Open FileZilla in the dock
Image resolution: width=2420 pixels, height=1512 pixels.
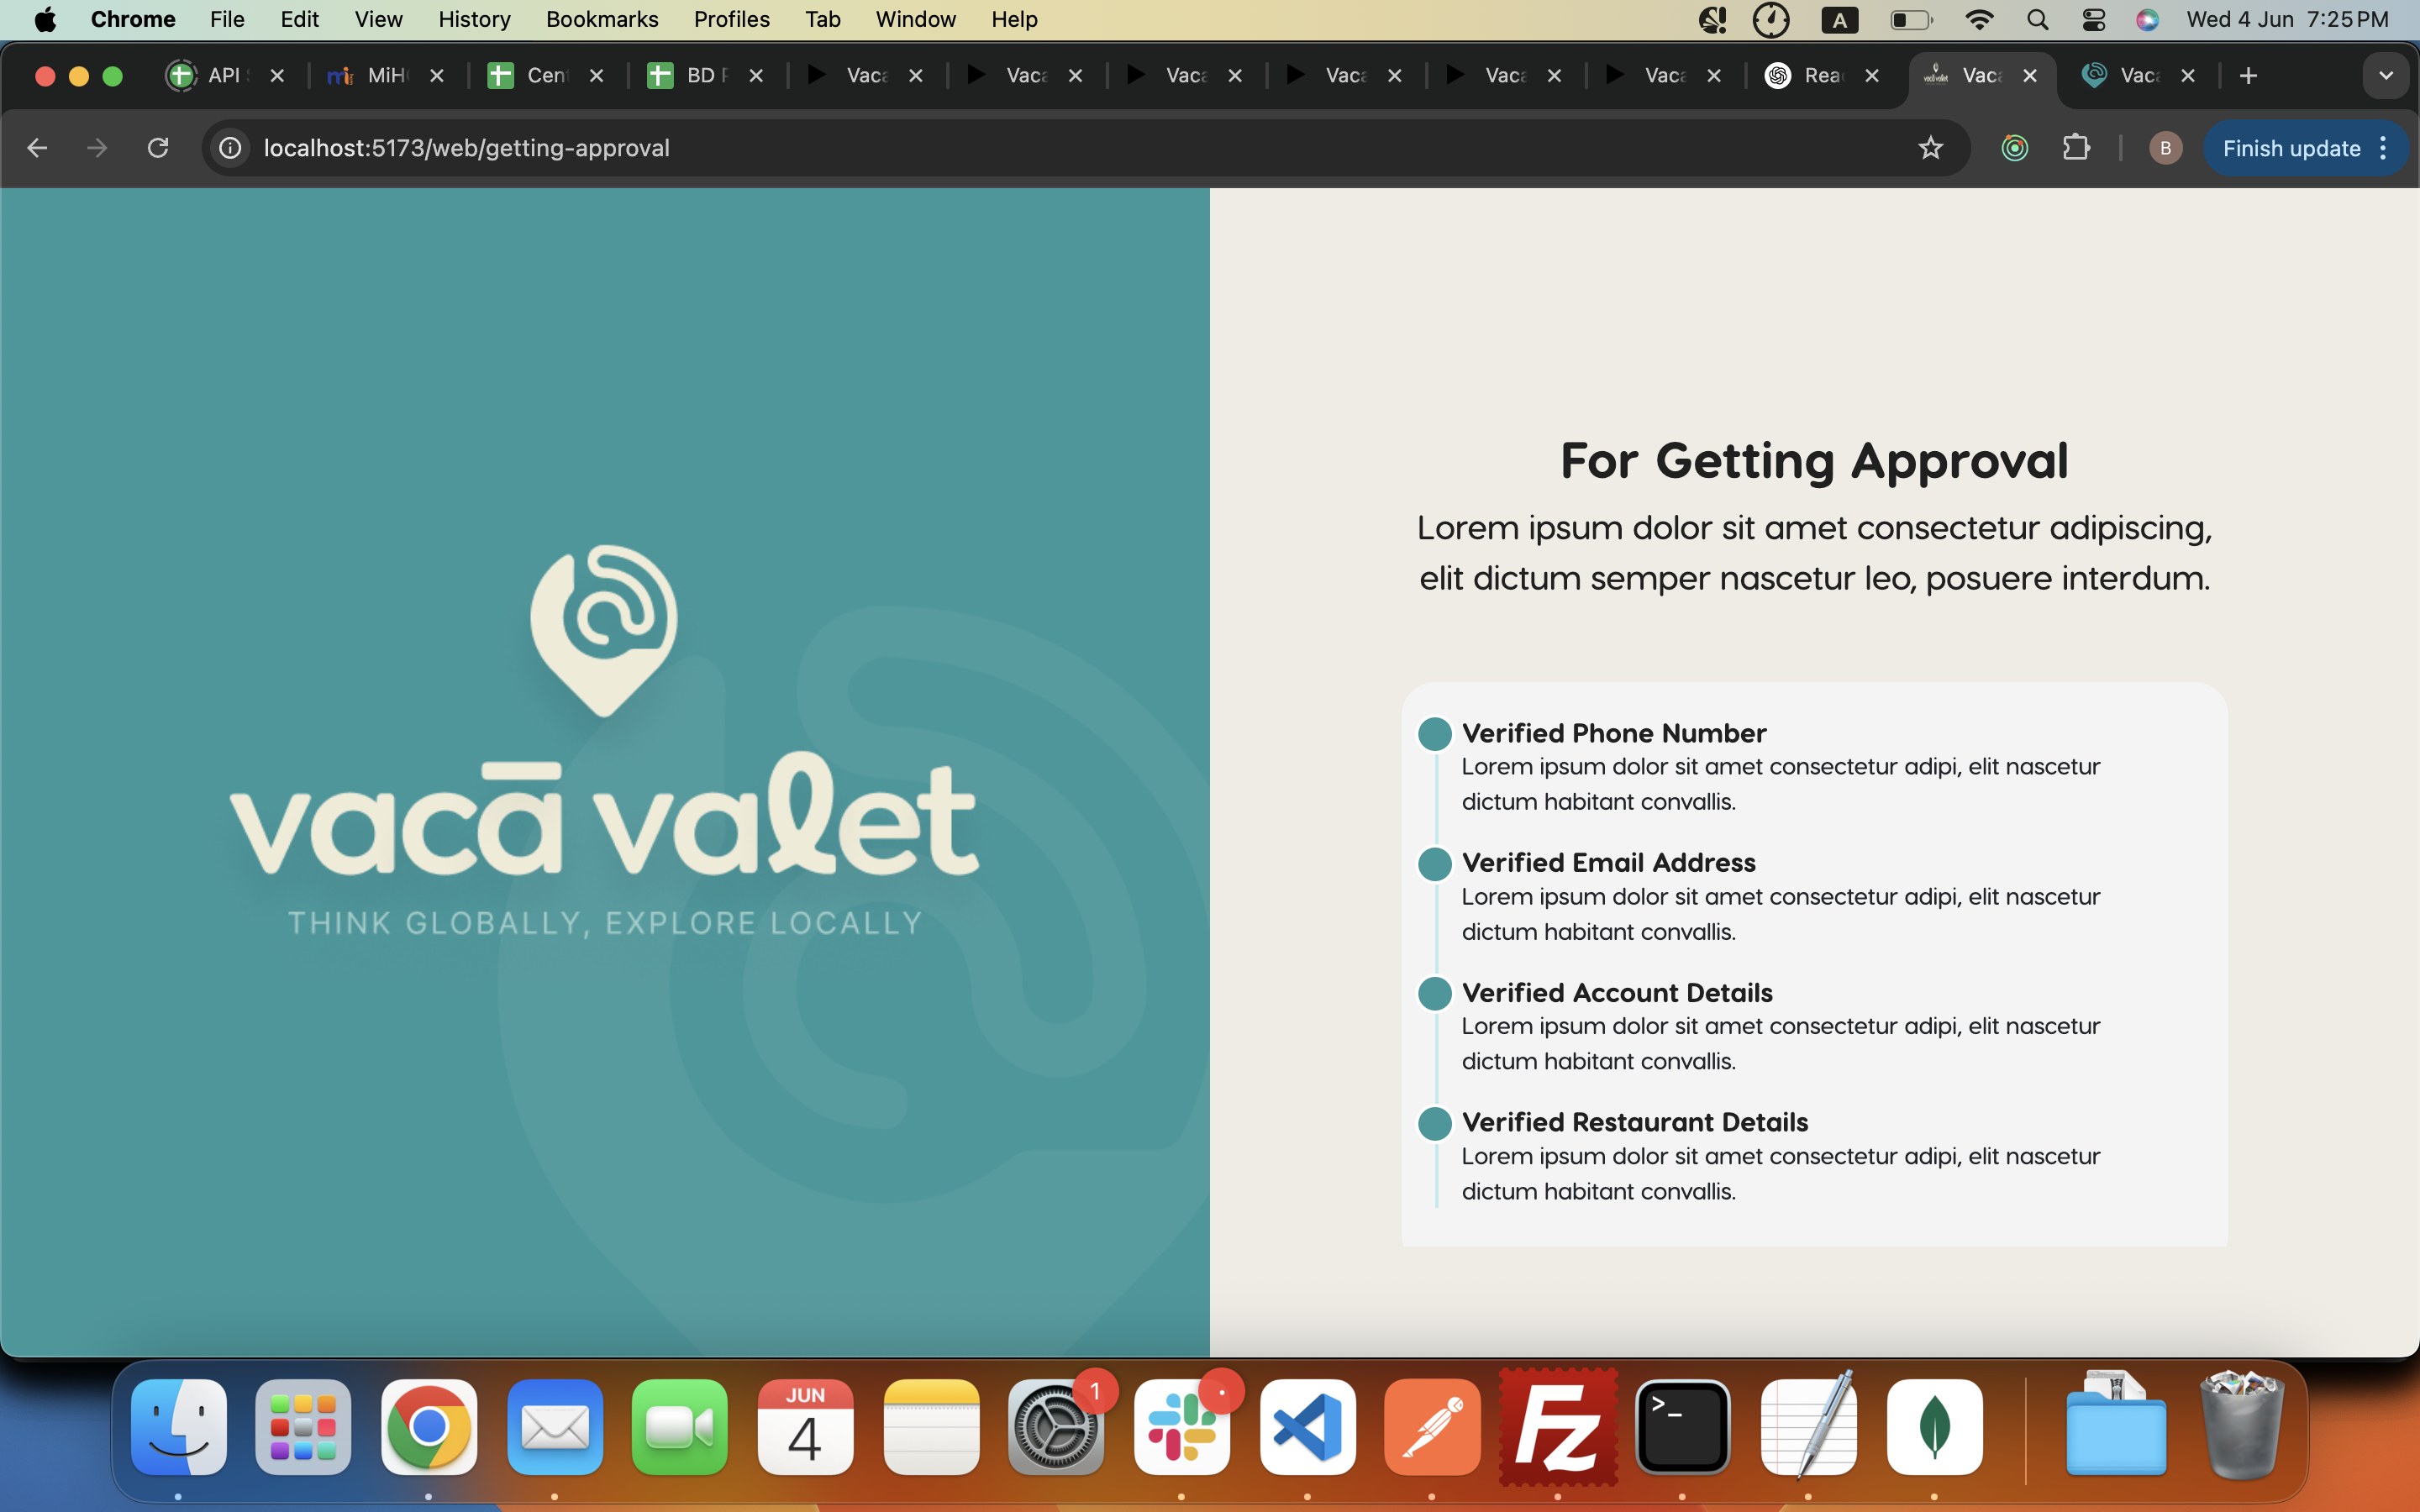[1558, 1427]
